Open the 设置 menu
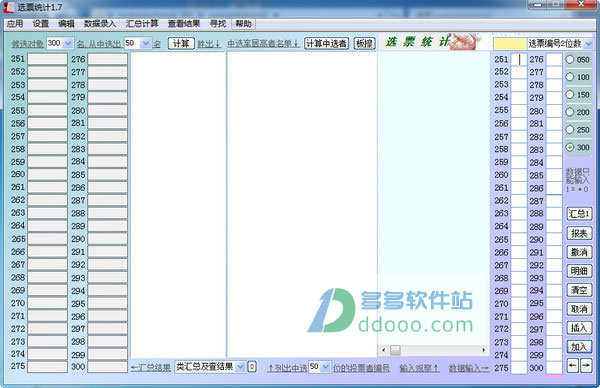This screenshot has height=388, width=600. pyautogui.click(x=41, y=24)
